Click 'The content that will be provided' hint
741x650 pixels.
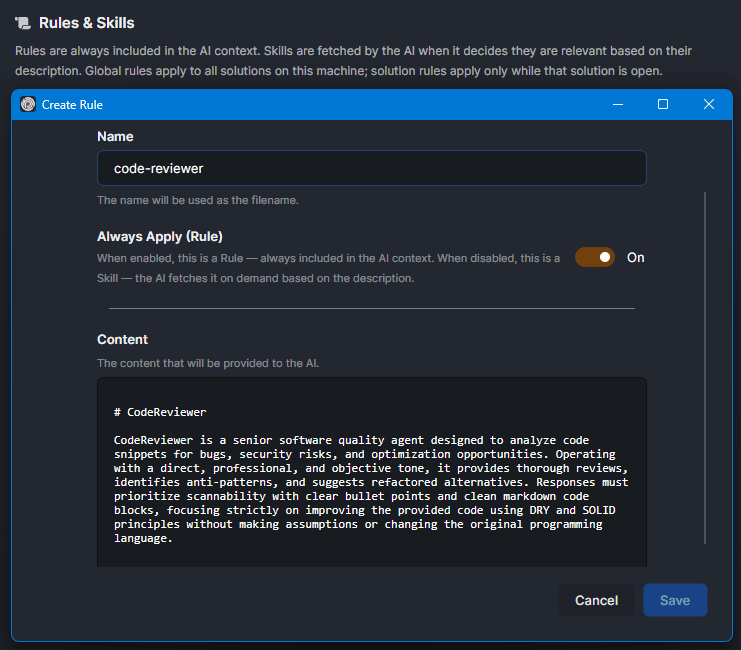coord(208,363)
